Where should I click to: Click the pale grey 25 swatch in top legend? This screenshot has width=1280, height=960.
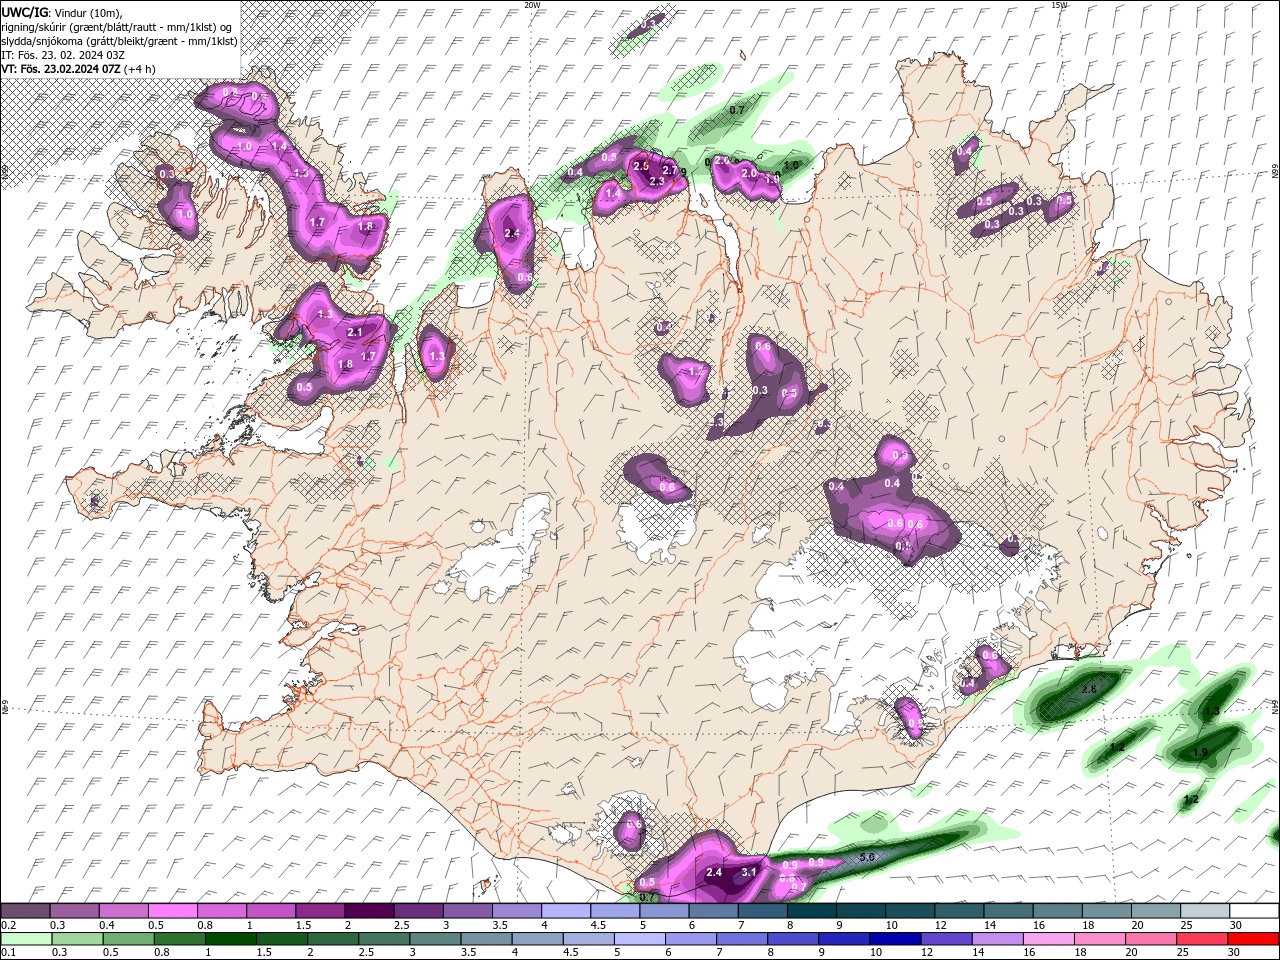pyautogui.click(x=1204, y=911)
